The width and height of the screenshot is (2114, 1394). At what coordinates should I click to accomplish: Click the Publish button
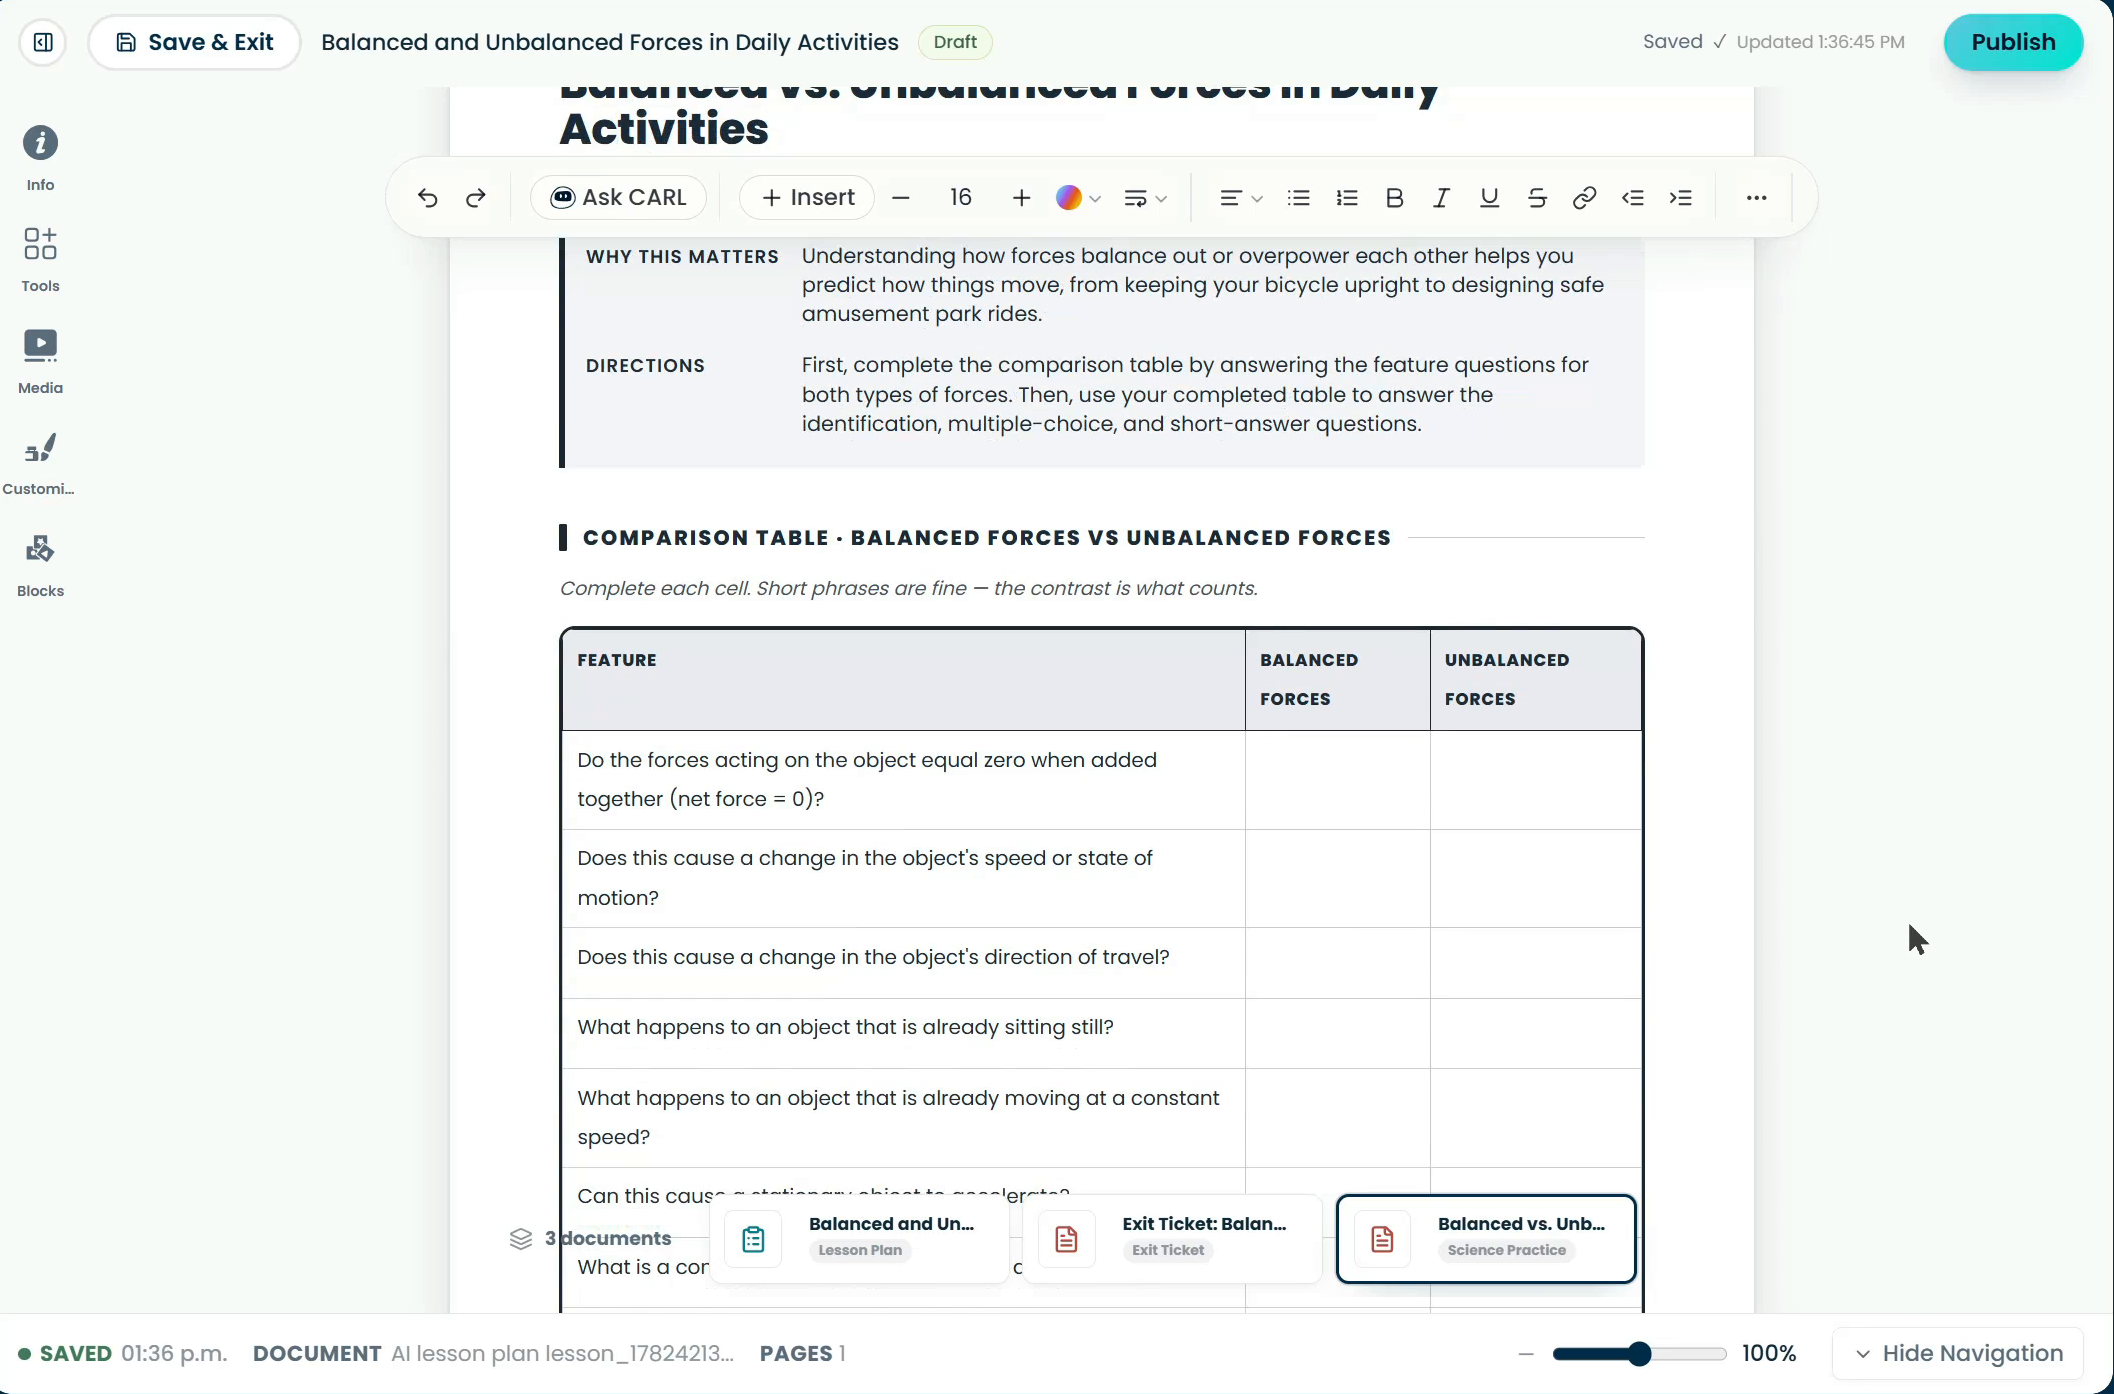pyautogui.click(x=2013, y=42)
